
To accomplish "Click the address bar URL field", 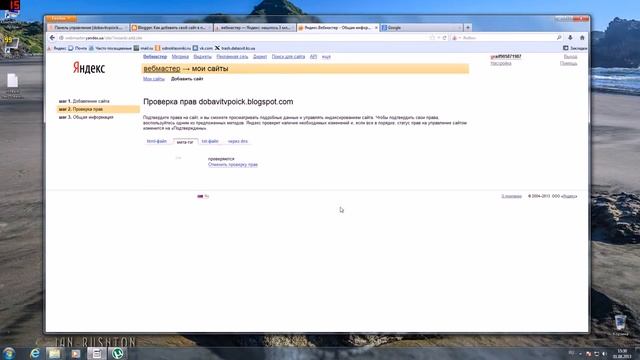I will point(245,38).
